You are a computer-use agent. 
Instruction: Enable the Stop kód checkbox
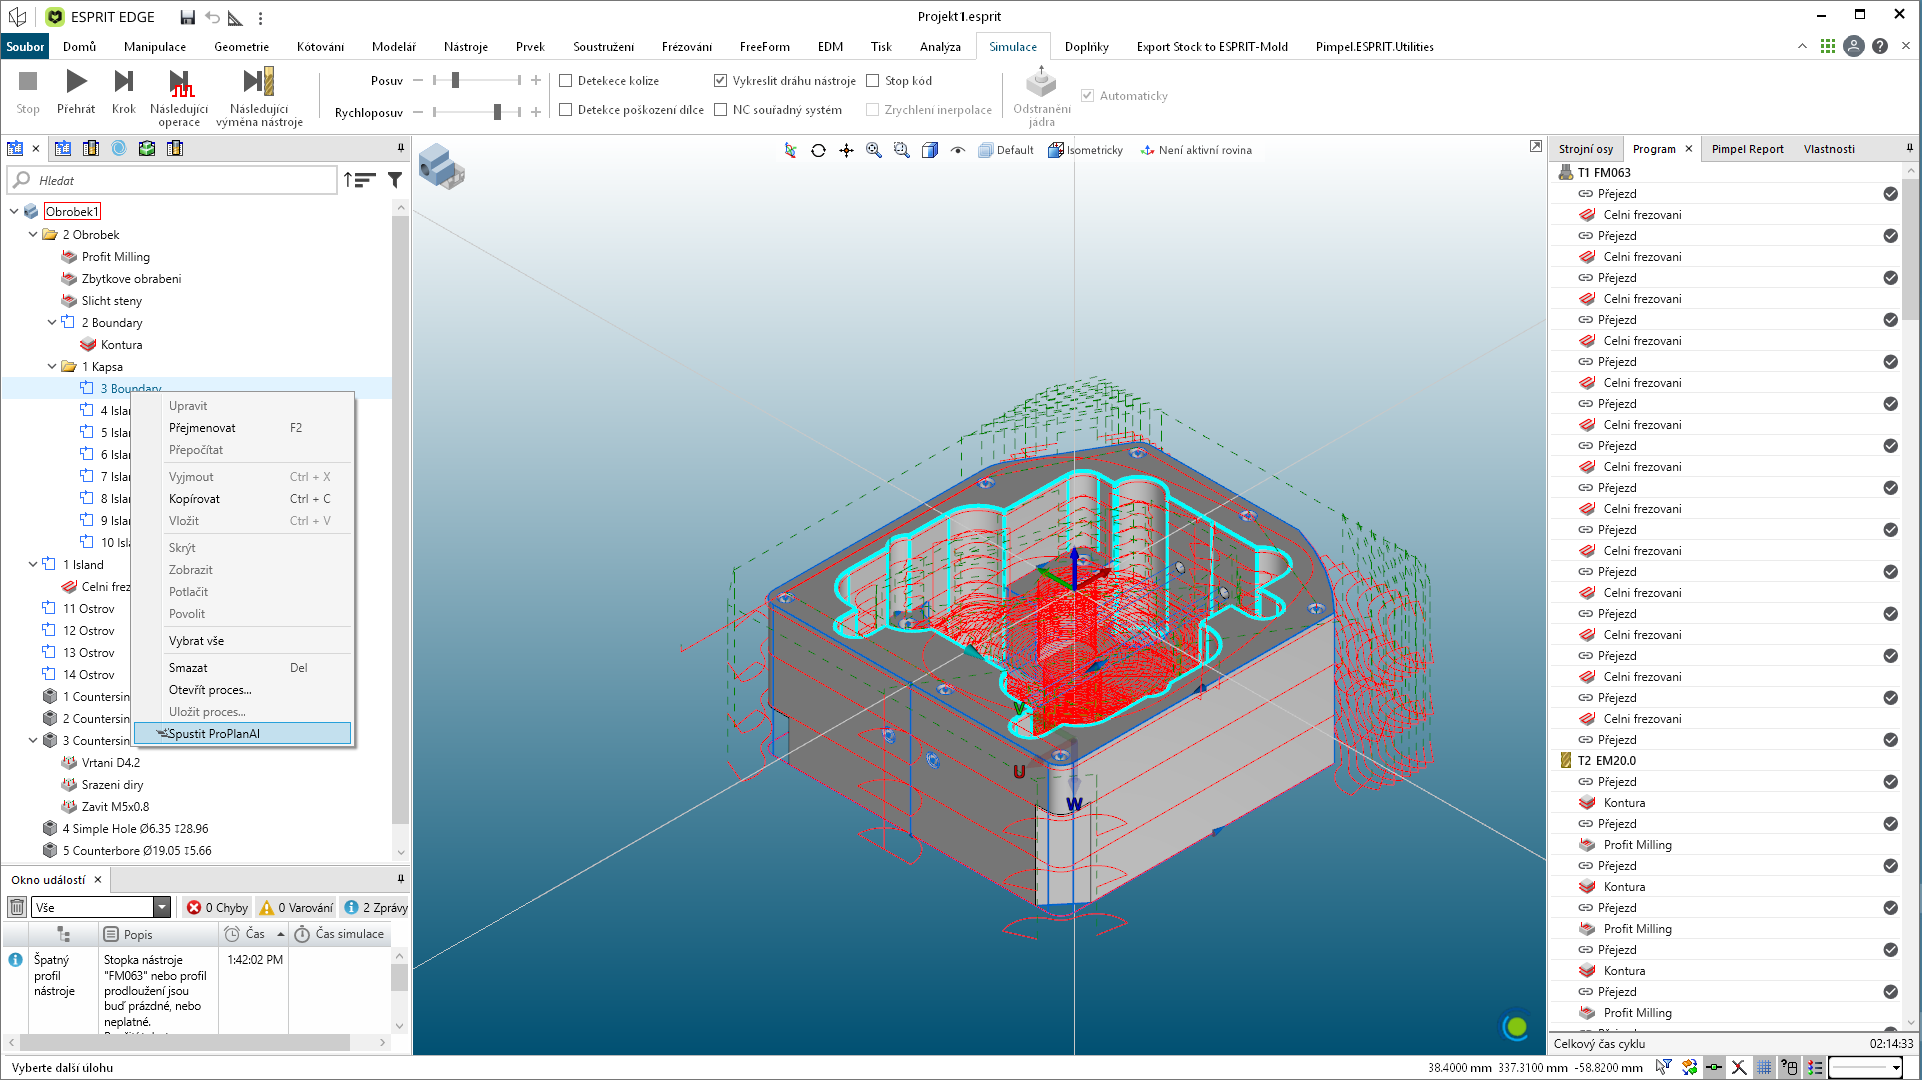tap(873, 81)
